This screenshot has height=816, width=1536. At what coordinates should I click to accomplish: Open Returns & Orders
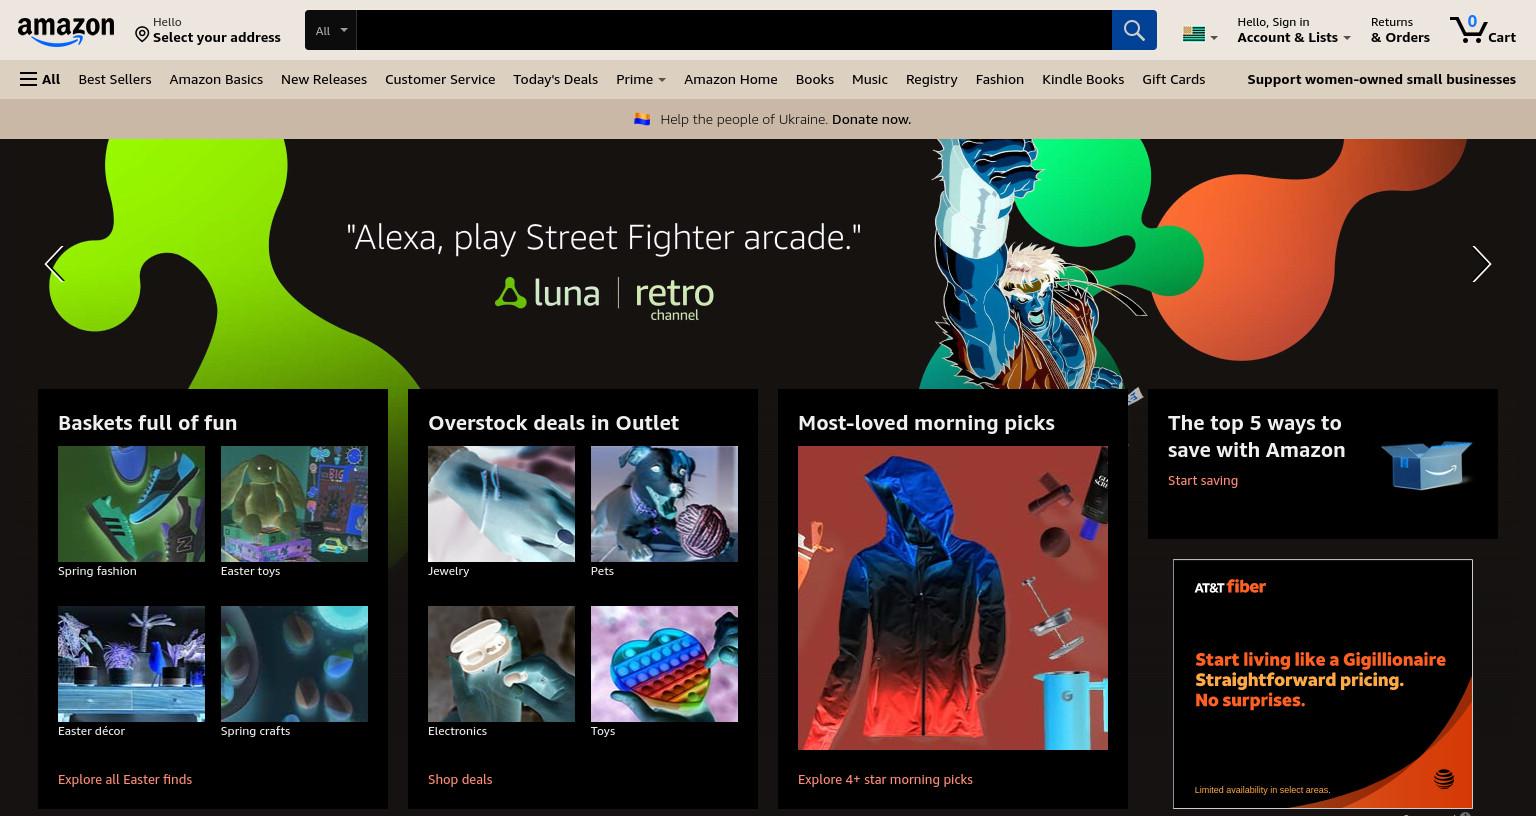click(x=1400, y=30)
